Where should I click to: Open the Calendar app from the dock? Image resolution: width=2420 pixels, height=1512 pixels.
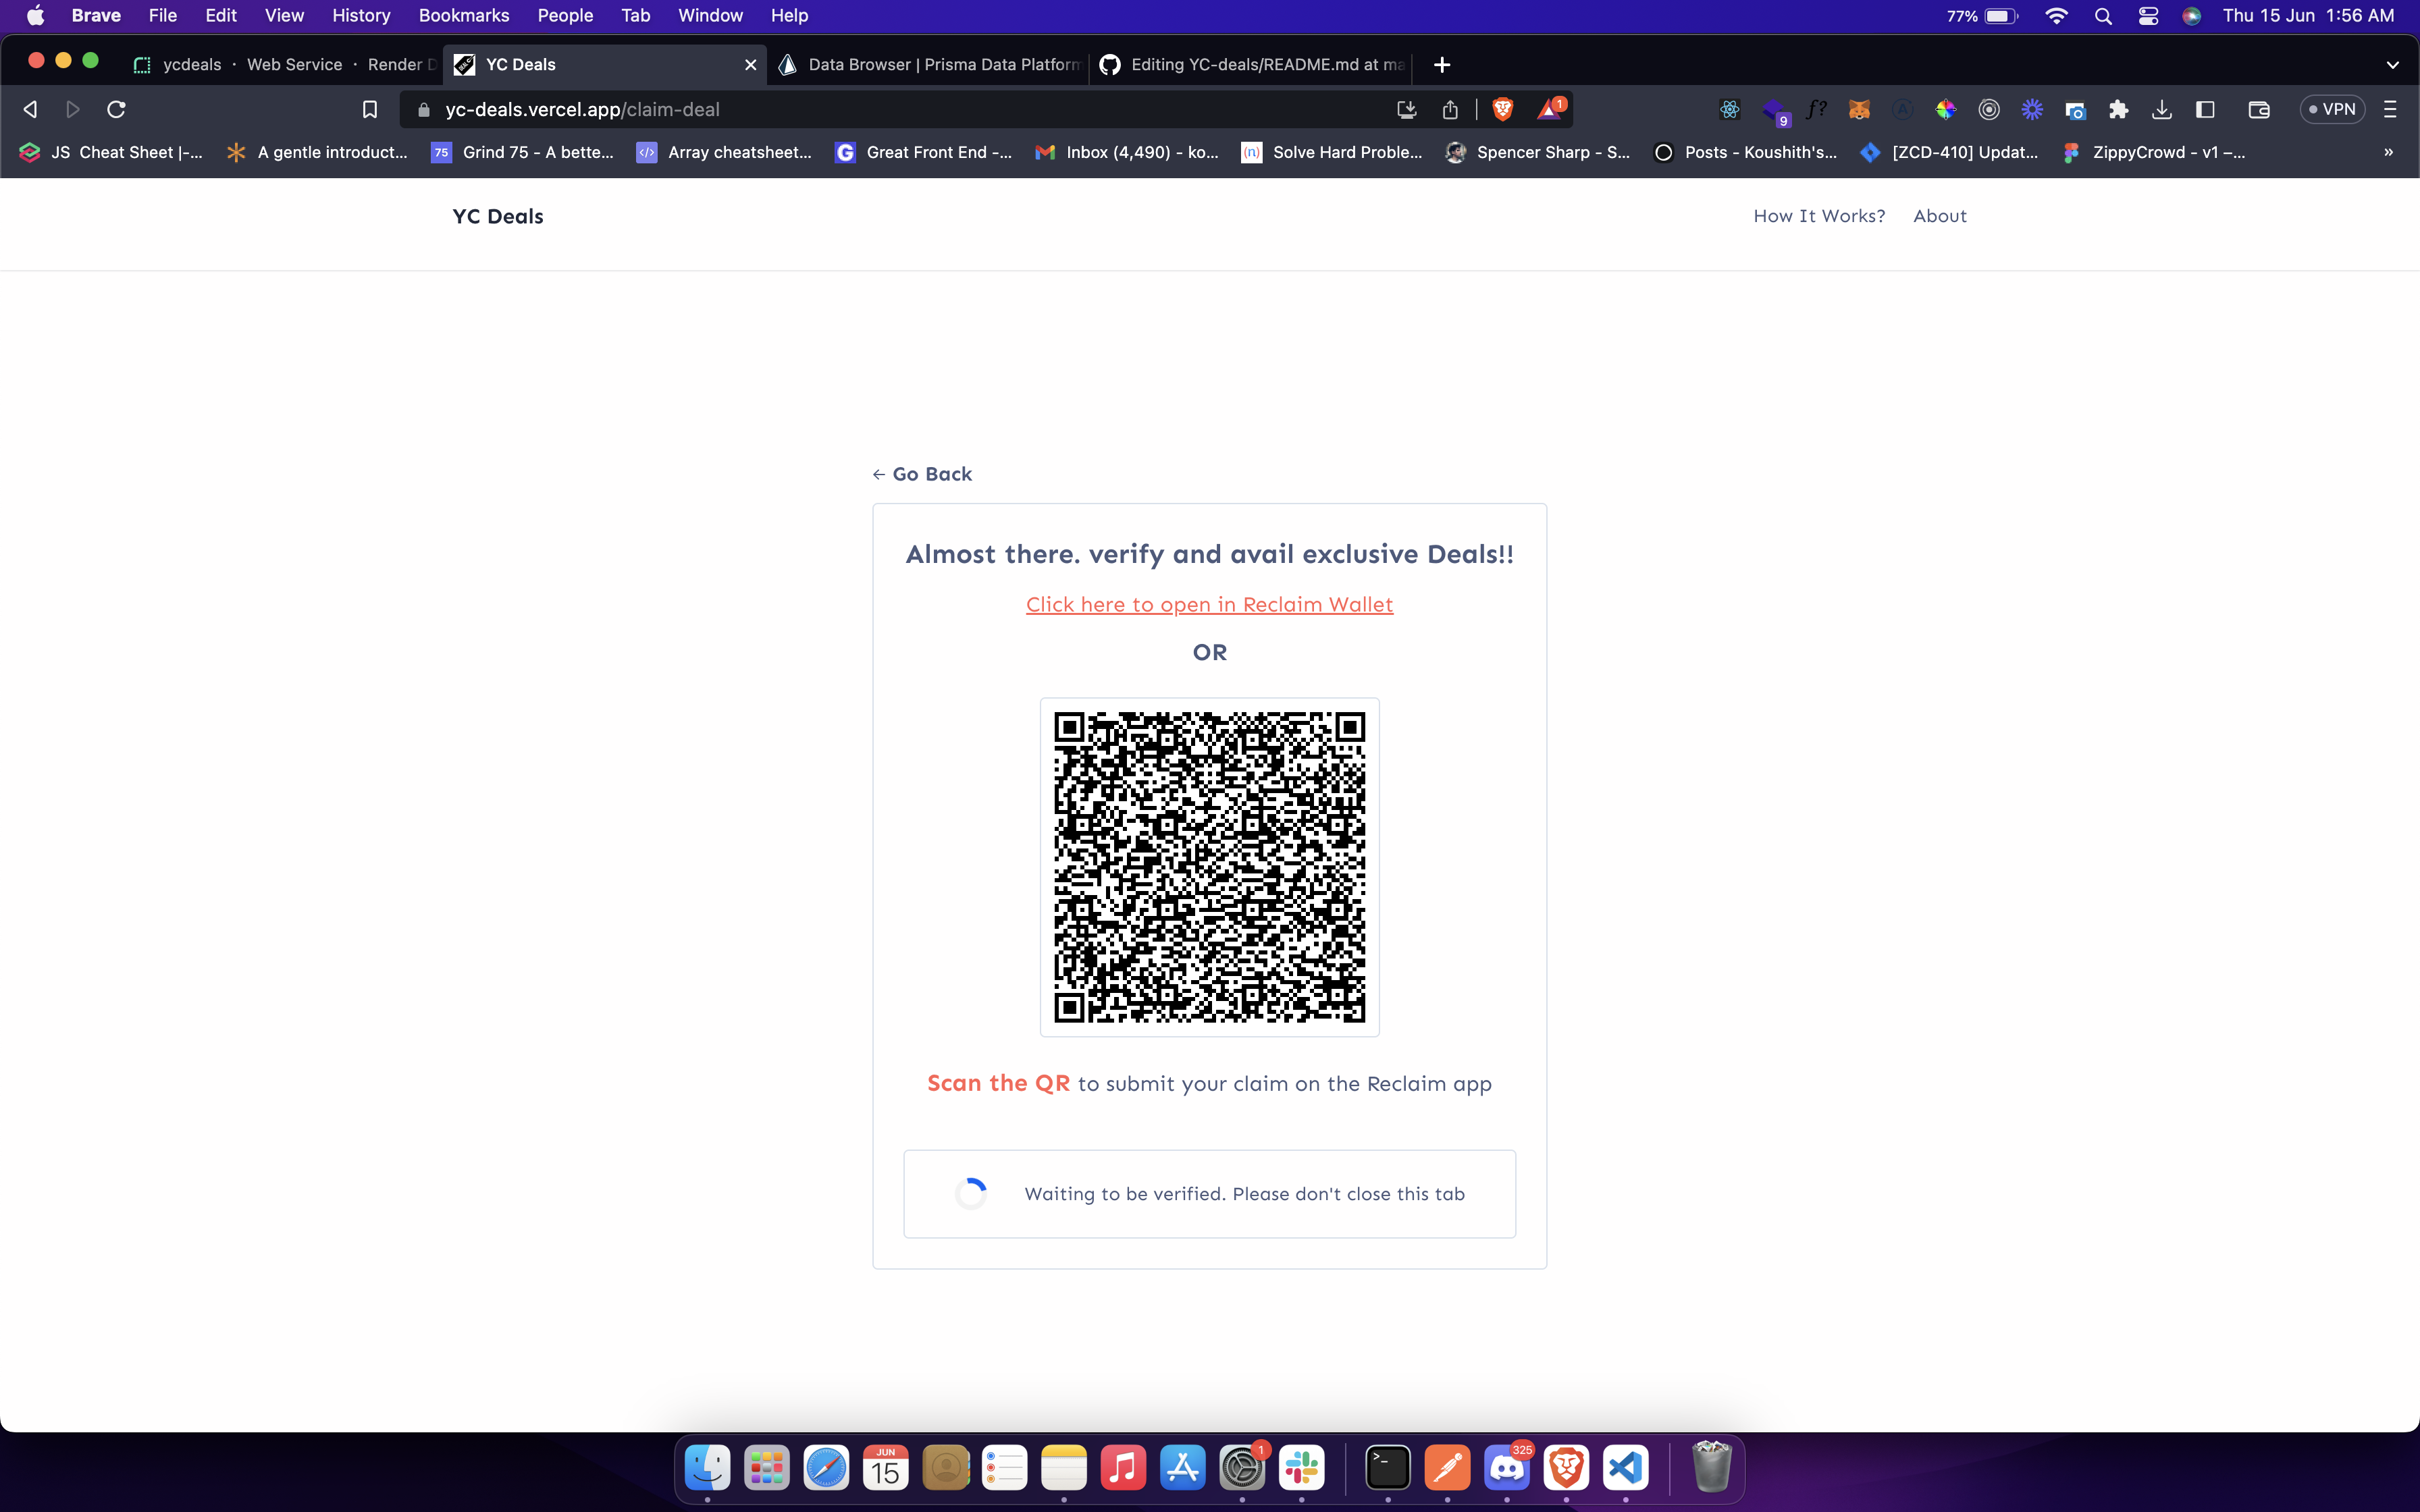pyautogui.click(x=885, y=1467)
